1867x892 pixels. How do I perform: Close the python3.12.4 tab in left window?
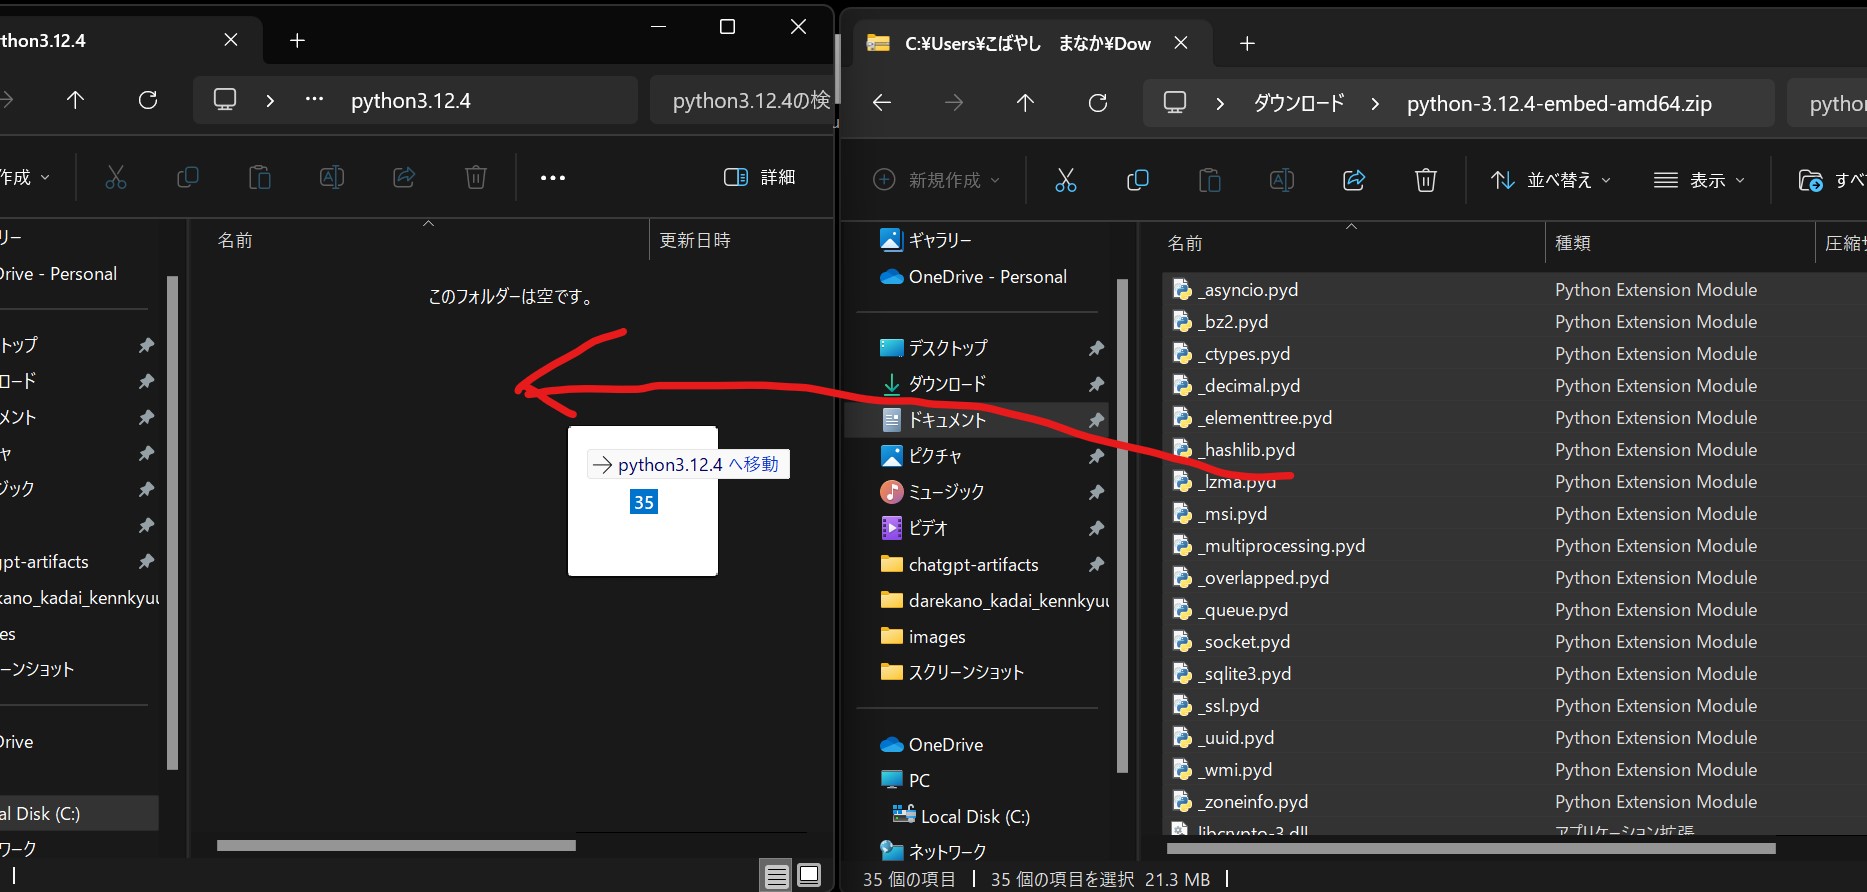coord(231,40)
